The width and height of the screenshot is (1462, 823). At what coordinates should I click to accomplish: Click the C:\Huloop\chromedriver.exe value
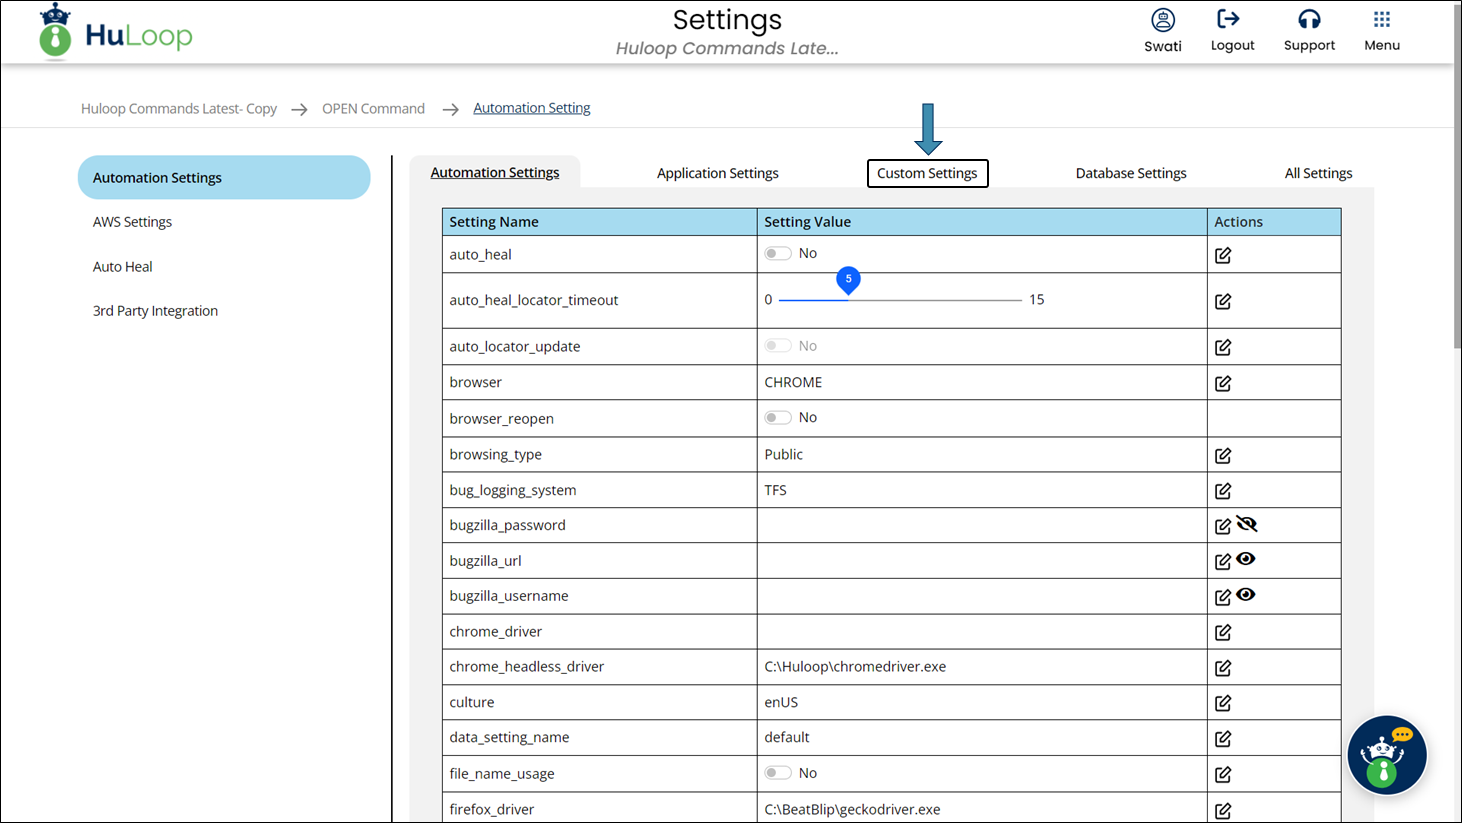click(855, 667)
